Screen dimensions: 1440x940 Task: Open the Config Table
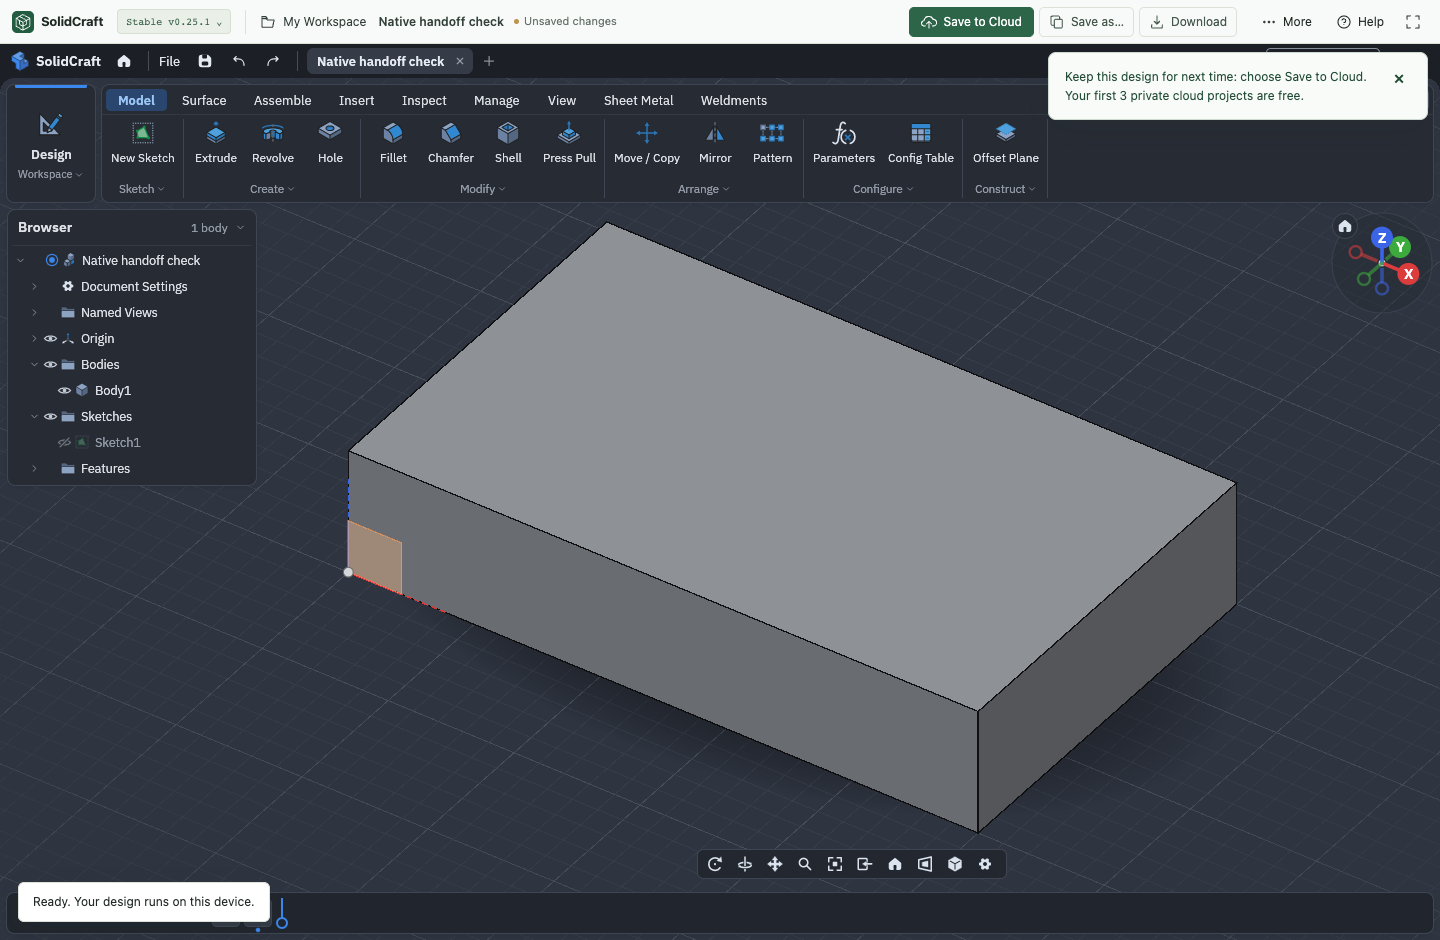coord(921,143)
